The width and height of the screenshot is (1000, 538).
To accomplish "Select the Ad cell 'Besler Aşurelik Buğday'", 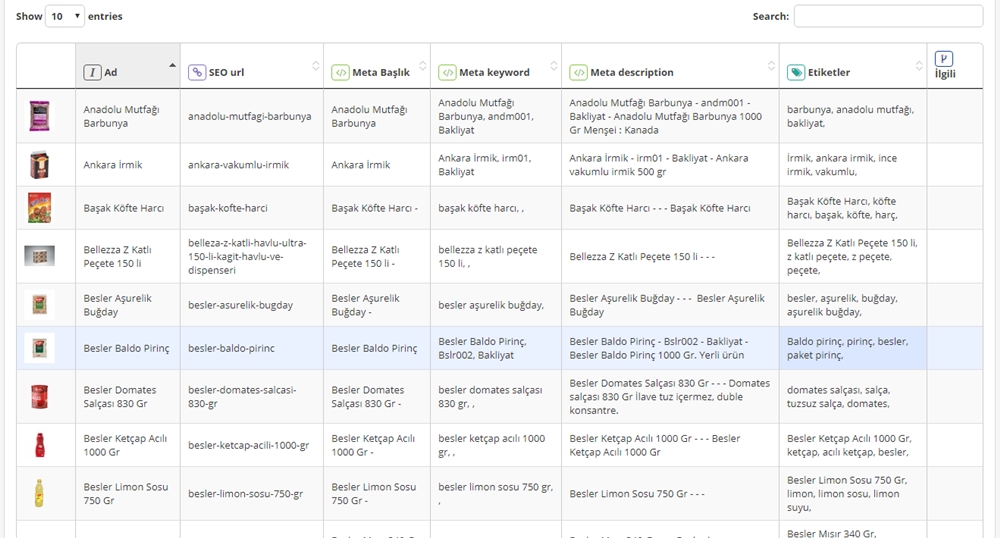I will coord(128,305).
